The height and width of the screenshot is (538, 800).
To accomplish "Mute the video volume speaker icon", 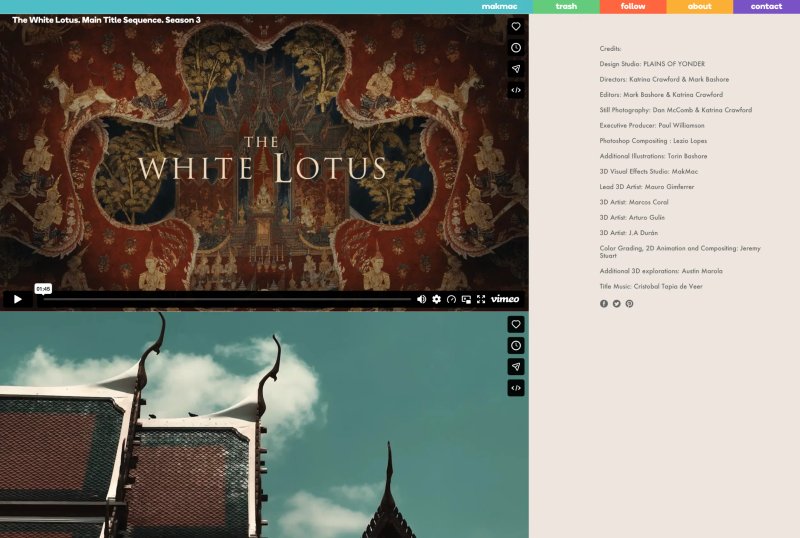I will pos(421,299).
